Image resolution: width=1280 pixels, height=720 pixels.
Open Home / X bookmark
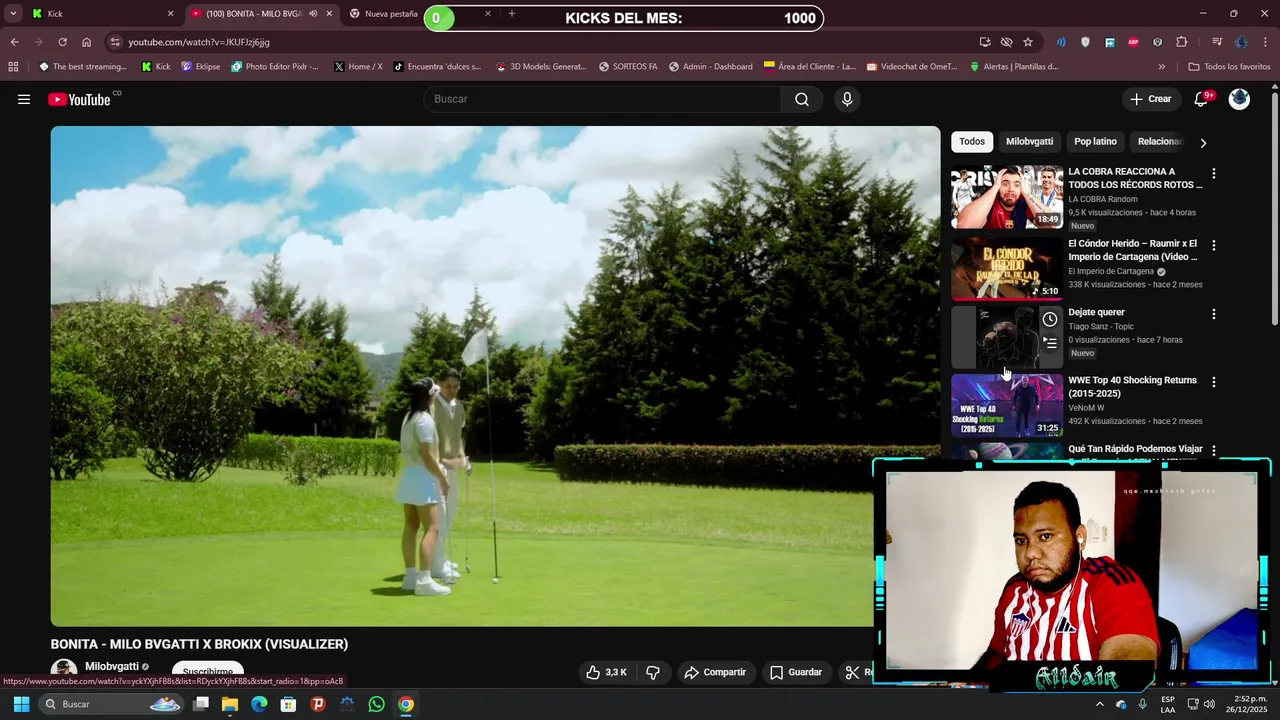(x=358, y=67)
